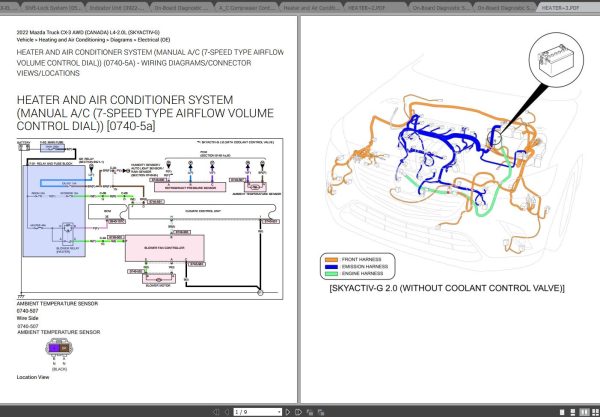The image size is (600, 417).
Task: Open the Heater and Air Condit... tab
Action: click(311, 7)
